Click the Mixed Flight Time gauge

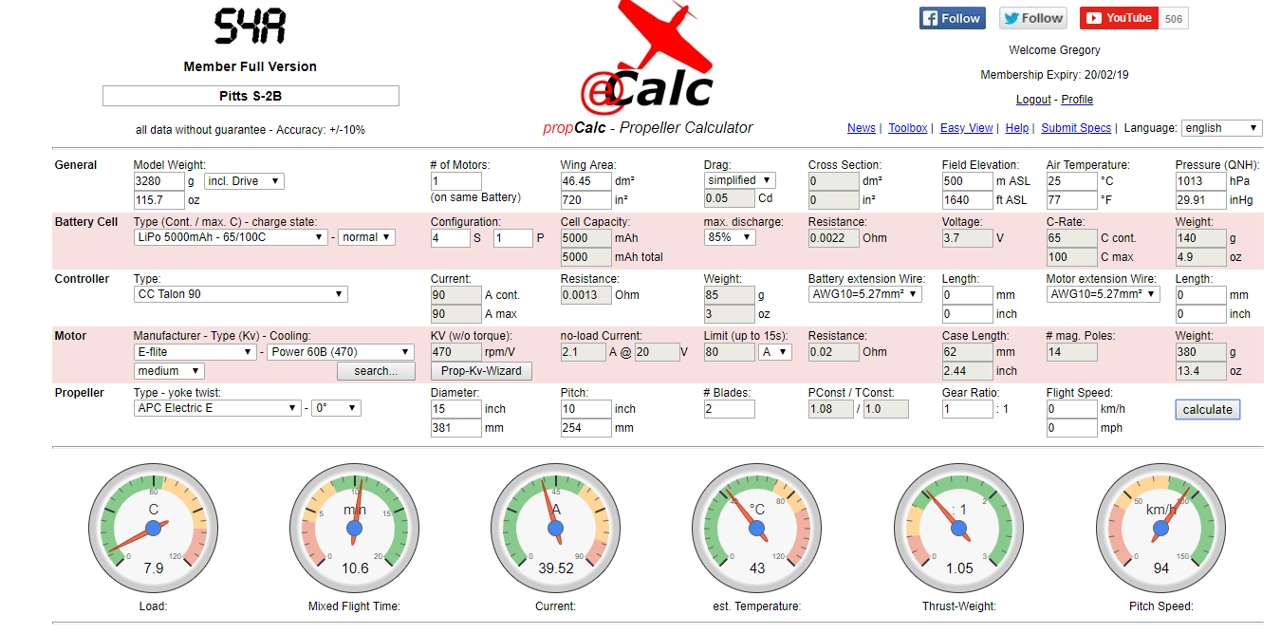[354, 527]
